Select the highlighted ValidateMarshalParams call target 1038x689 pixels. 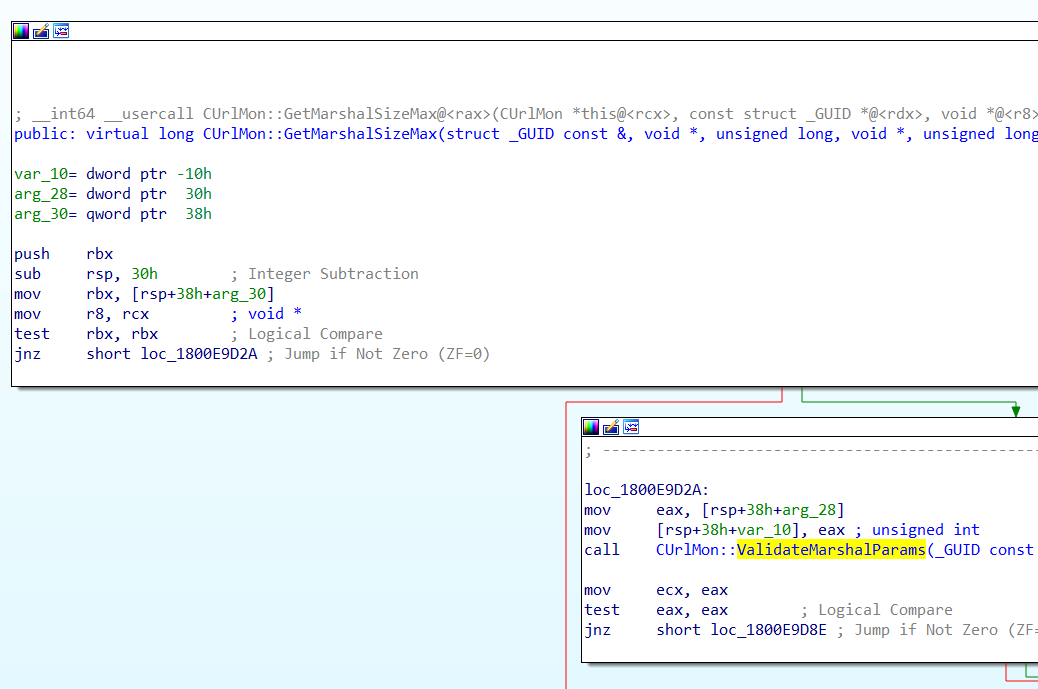click(x=831, y=549)
